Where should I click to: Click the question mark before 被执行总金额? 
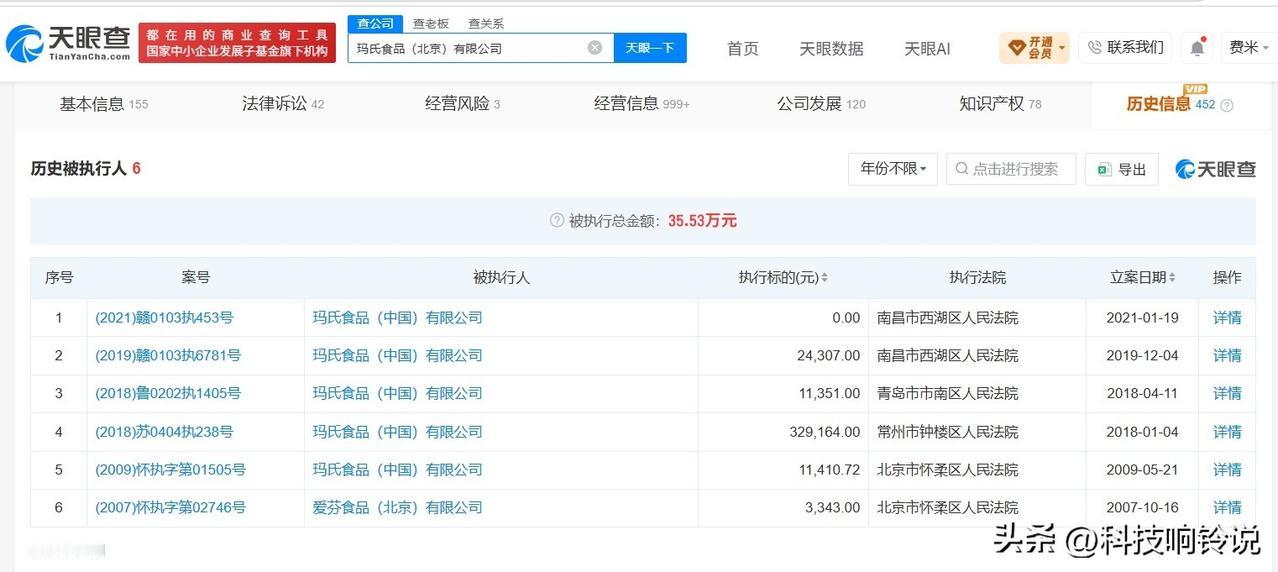pos(557,221)
